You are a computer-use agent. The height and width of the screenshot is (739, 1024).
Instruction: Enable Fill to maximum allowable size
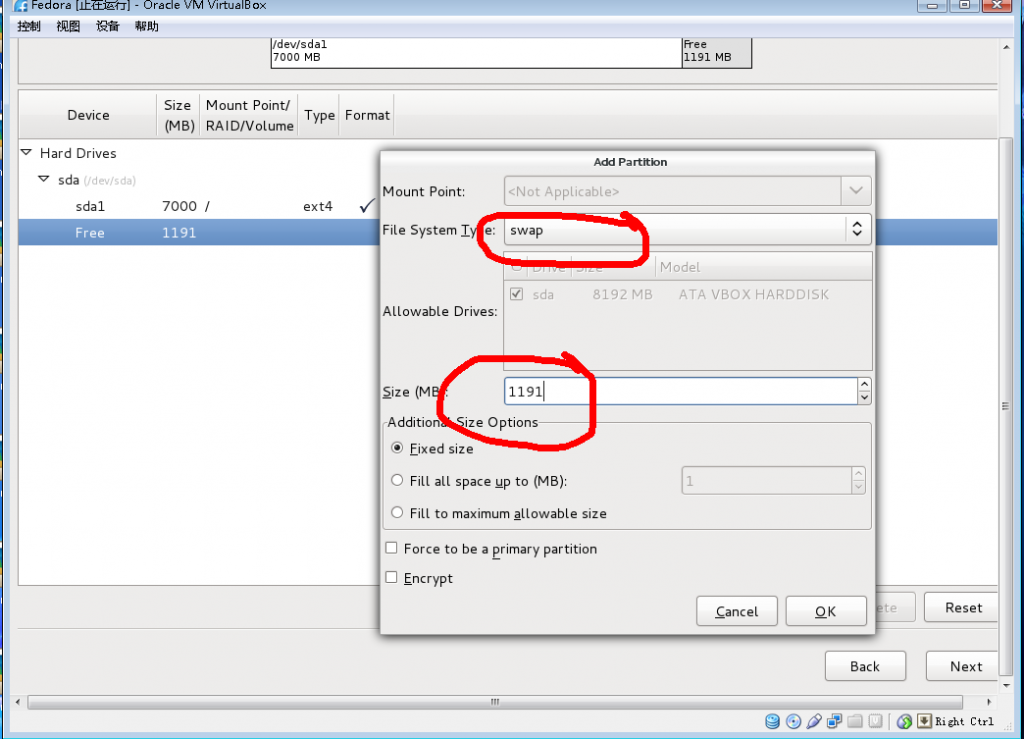[x=396, y=512]
